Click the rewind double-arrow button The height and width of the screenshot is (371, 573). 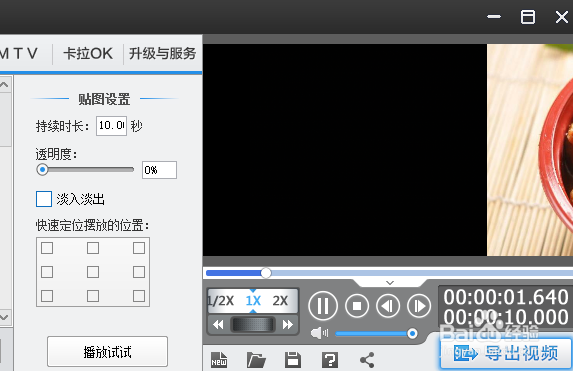pyautogui.click(x=218, y=325)
